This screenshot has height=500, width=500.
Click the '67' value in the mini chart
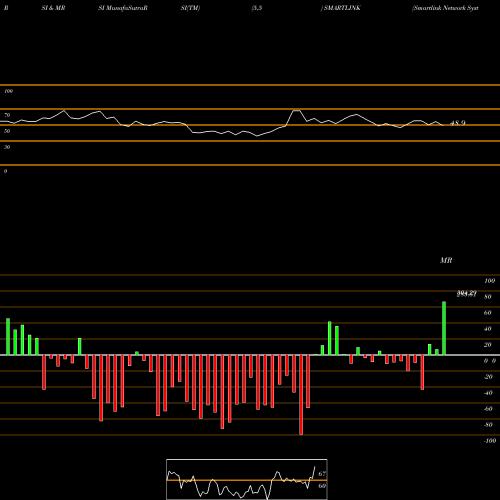point(322,474)
